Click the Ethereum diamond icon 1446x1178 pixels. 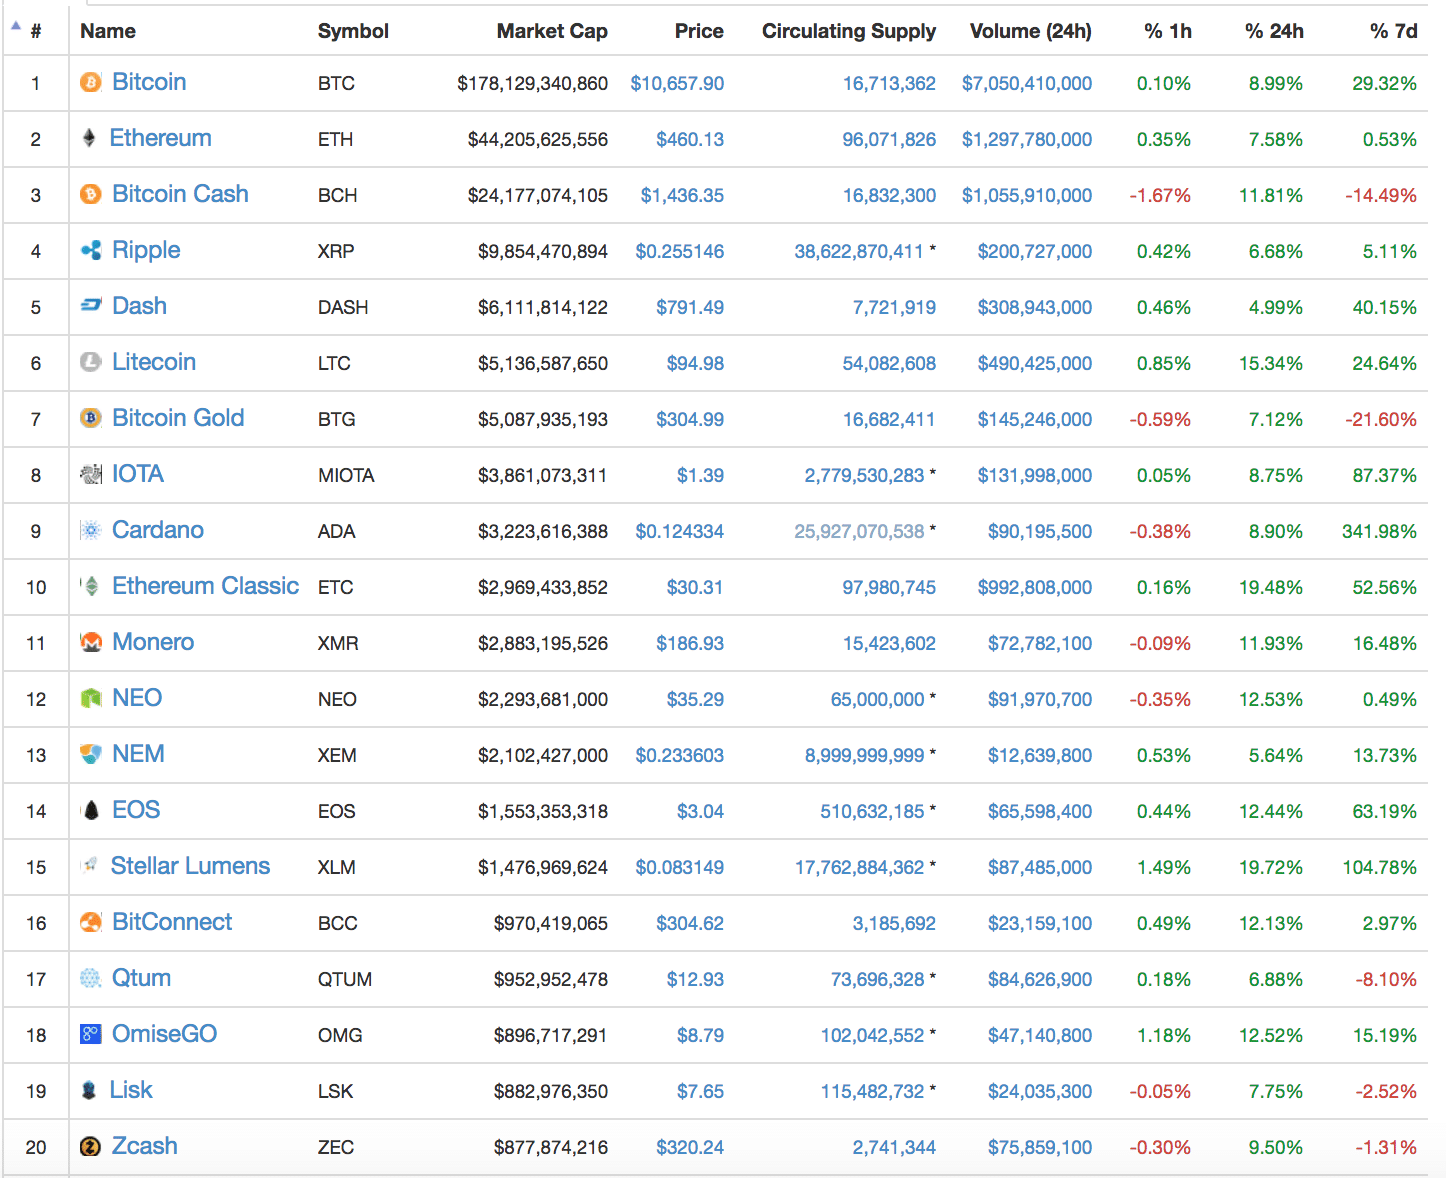click(x=89, y=138)
